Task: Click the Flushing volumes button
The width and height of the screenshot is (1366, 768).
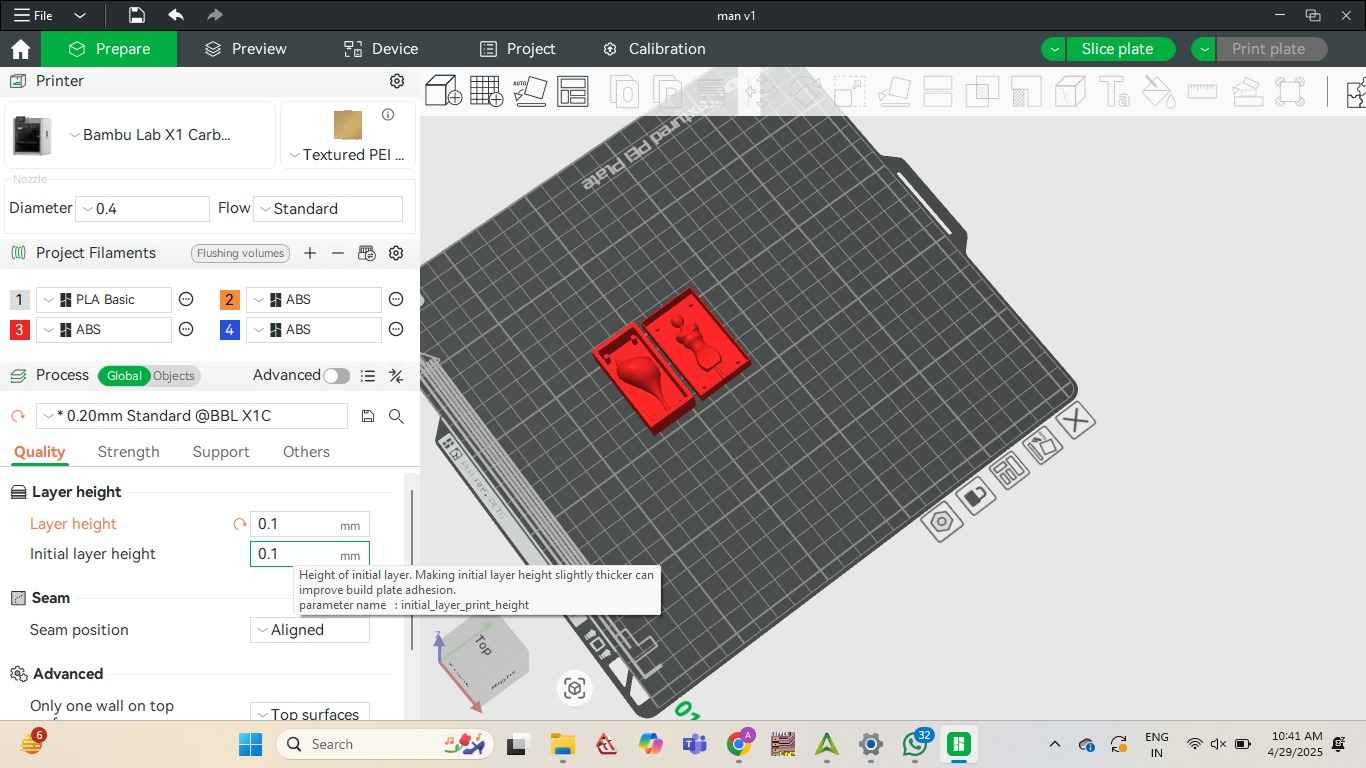Action: 240,253
